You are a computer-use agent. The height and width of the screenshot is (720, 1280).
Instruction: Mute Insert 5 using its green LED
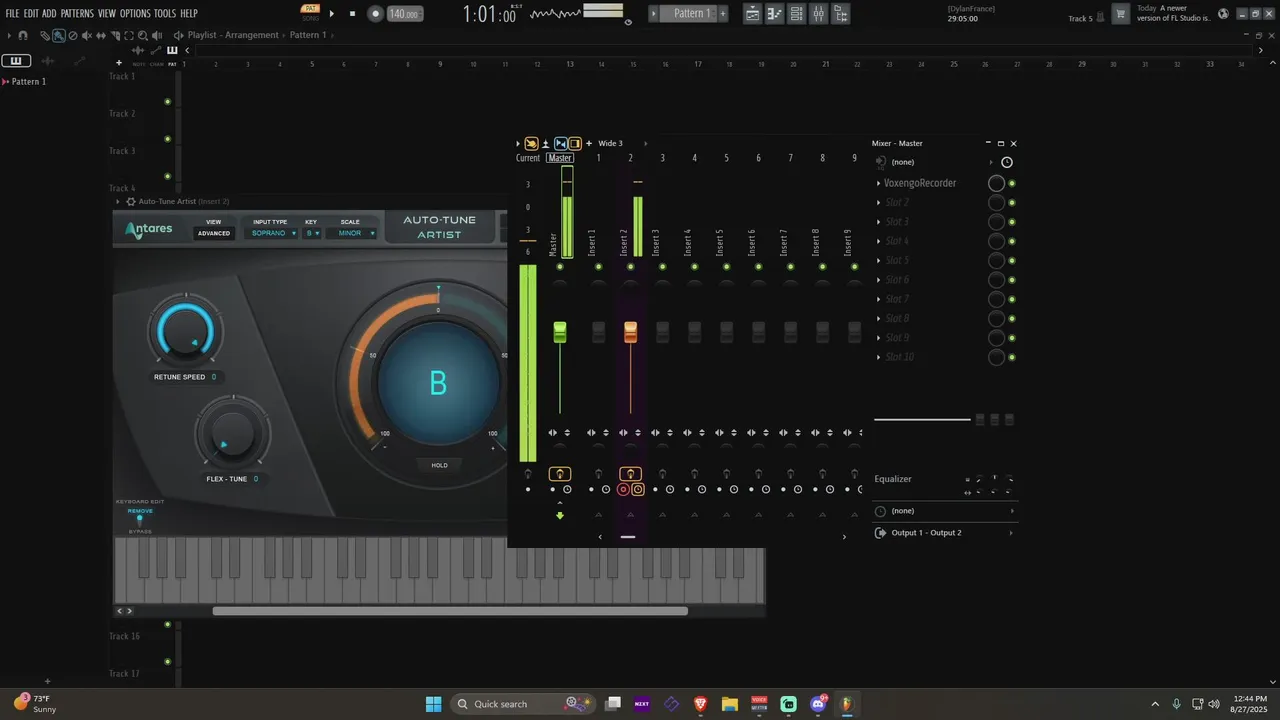pos(727,266)
